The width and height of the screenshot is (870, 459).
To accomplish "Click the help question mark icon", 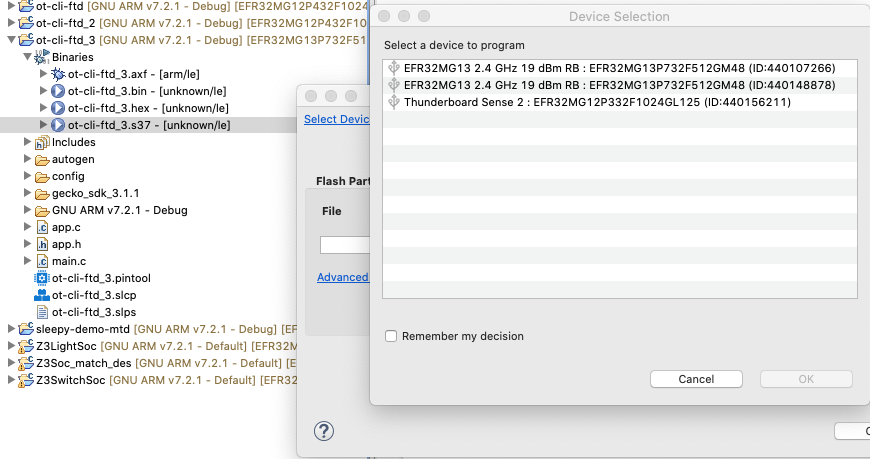I will (324, 431).
